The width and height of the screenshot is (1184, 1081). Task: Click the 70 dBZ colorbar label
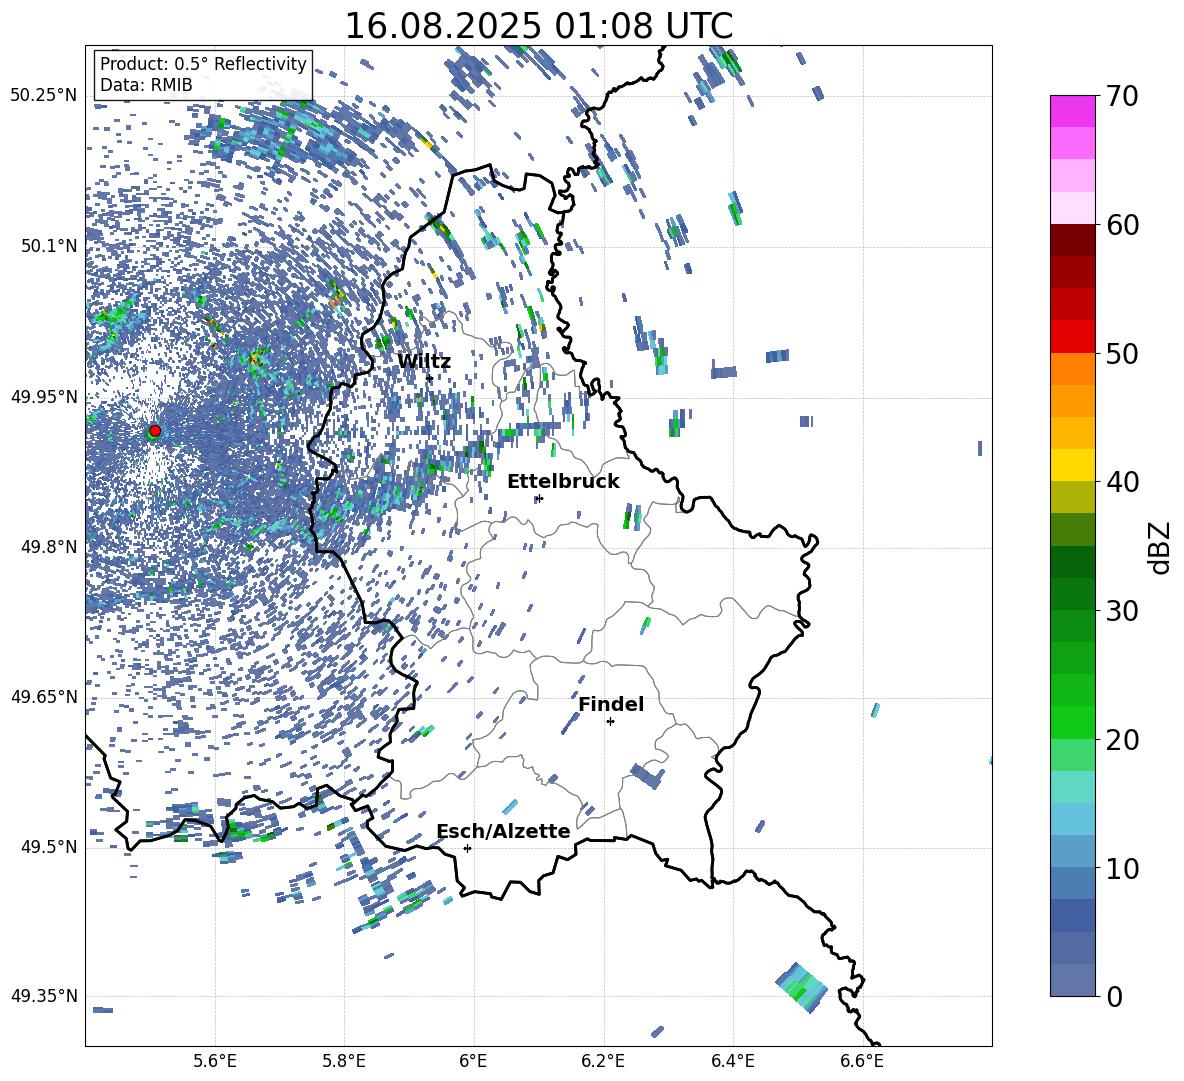1121,96
